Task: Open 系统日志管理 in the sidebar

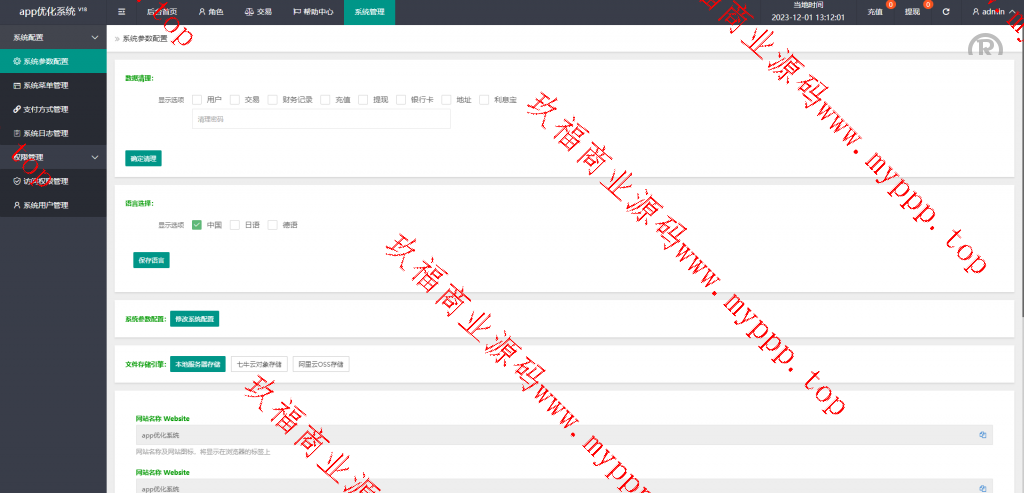Action: point(45,133)
